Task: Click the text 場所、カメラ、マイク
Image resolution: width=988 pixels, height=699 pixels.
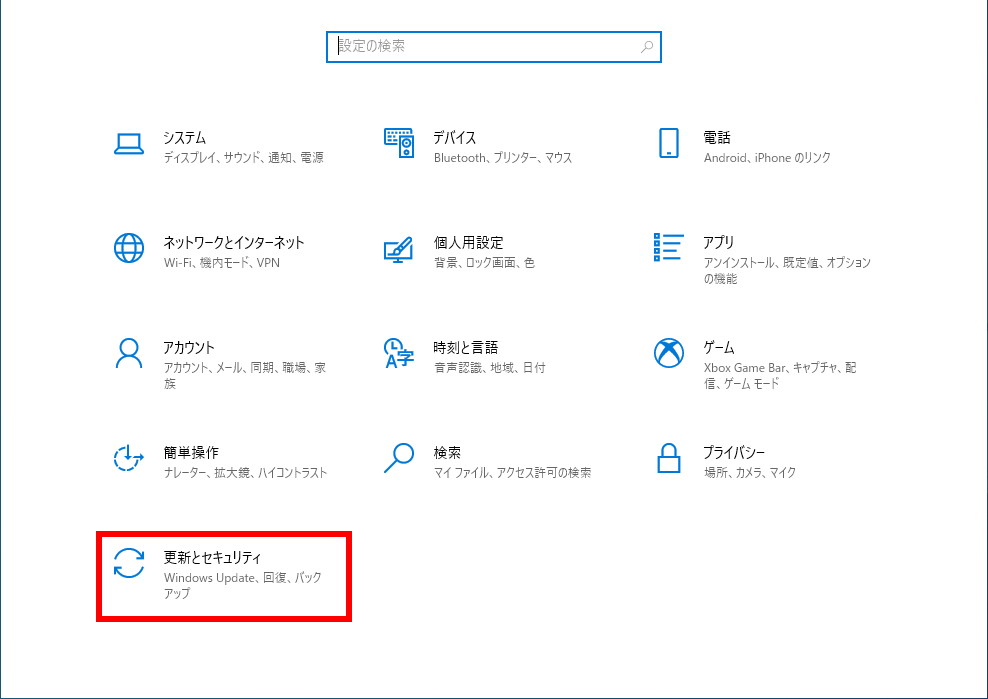Action: point(750,473)
